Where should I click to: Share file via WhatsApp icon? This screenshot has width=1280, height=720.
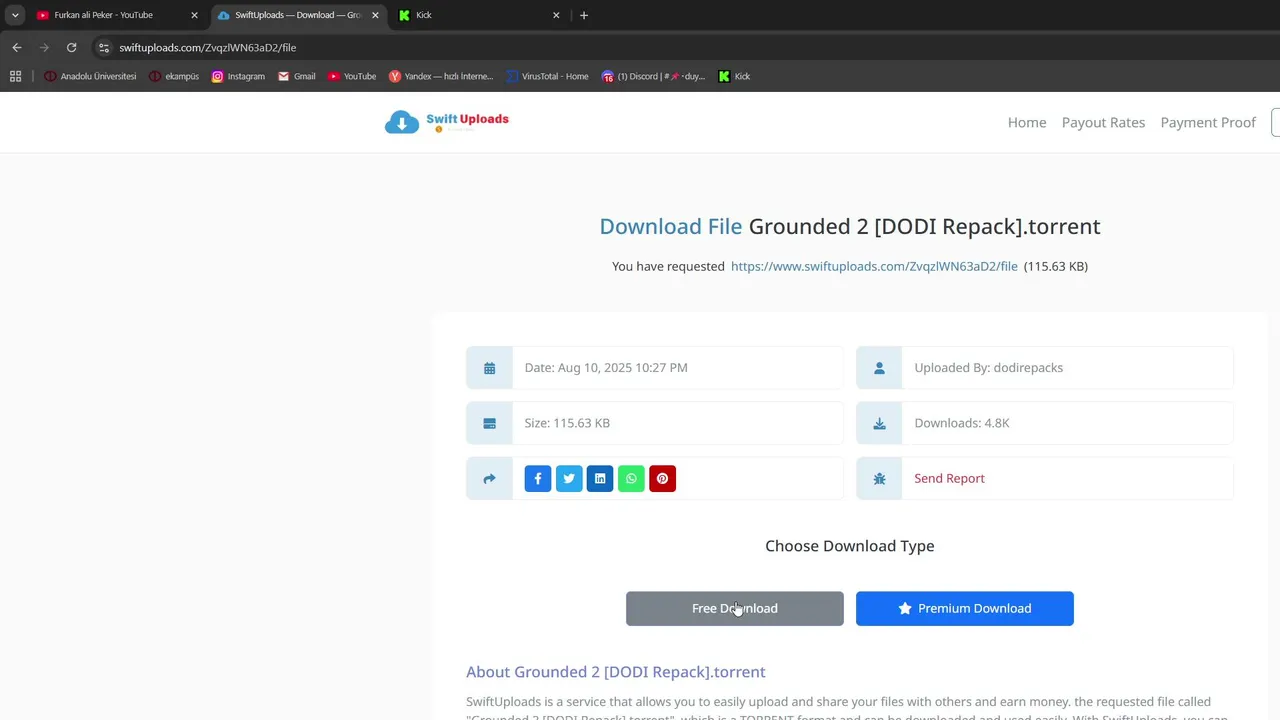click(x=631, y=479)
